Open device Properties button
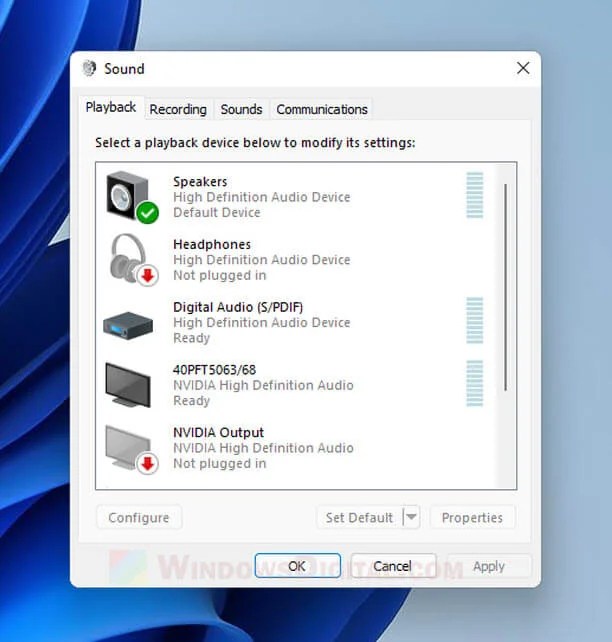 click(472, 518)
